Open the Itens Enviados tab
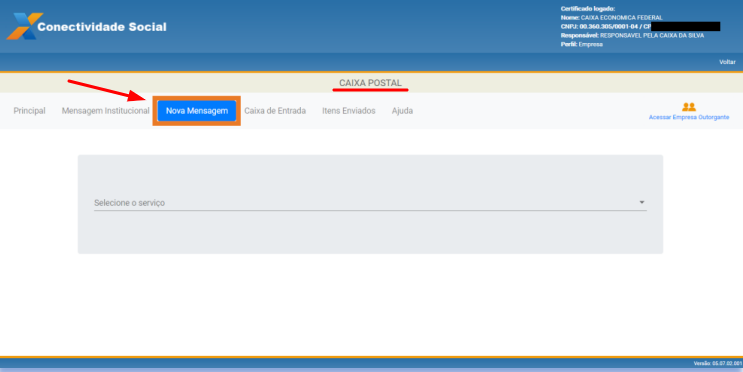Screen dimensions: 743x372 coord(349,110)
